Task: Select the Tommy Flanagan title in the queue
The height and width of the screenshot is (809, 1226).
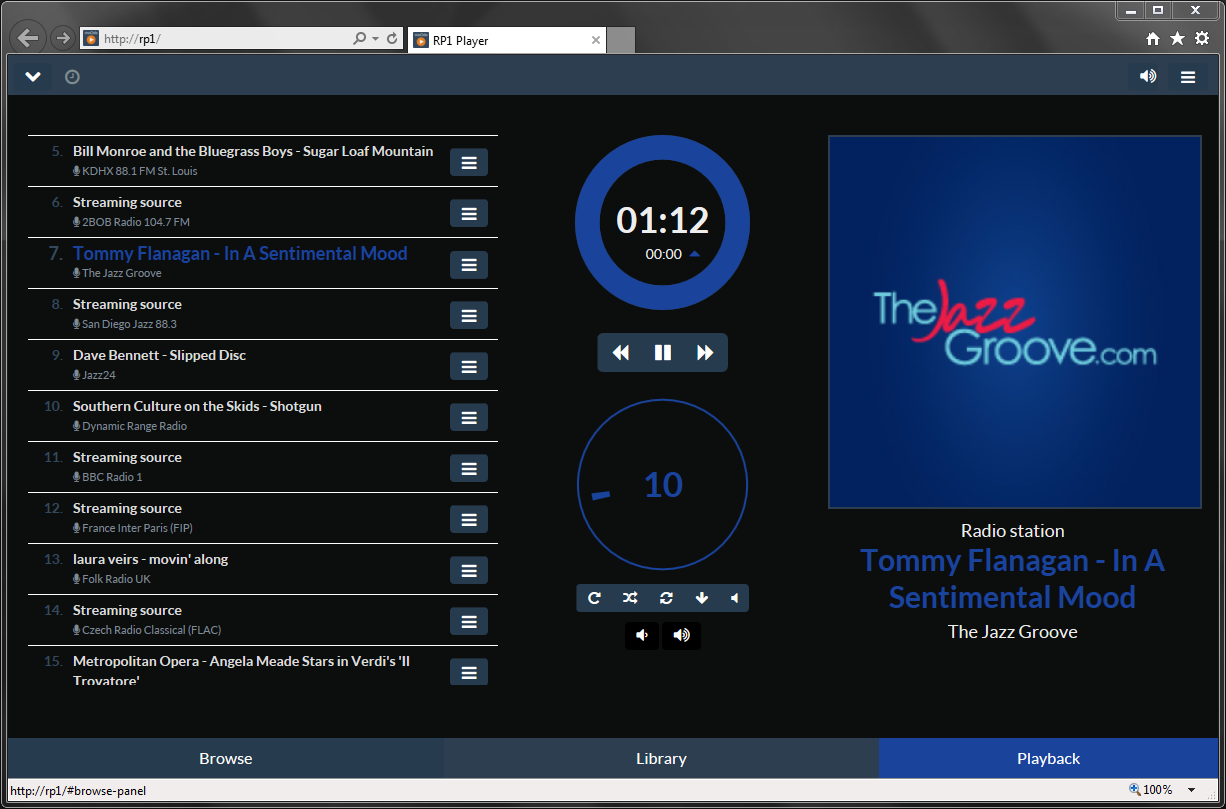Action: (x=240, y=253)
